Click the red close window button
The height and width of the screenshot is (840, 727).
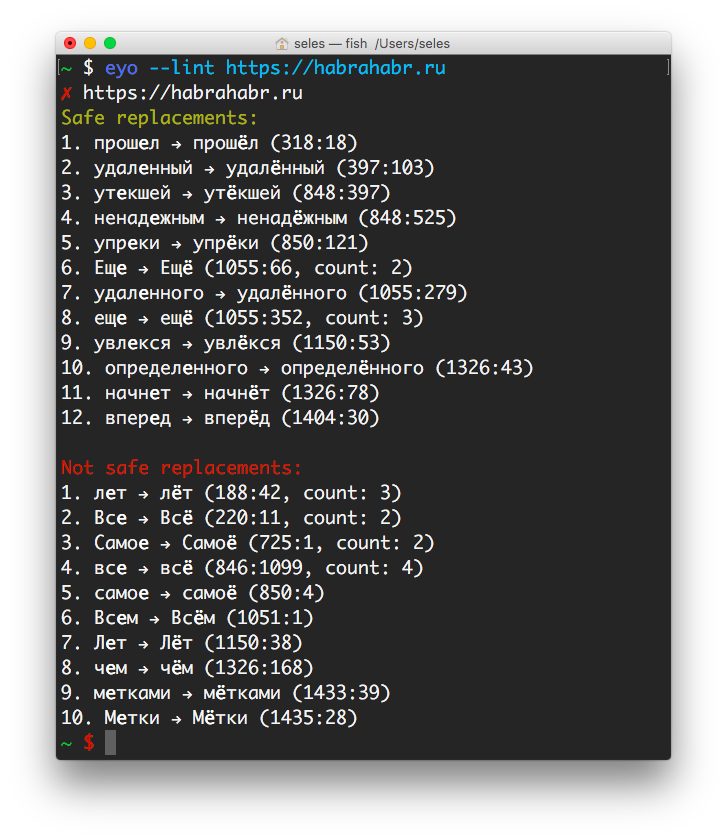tap(70, 43)
